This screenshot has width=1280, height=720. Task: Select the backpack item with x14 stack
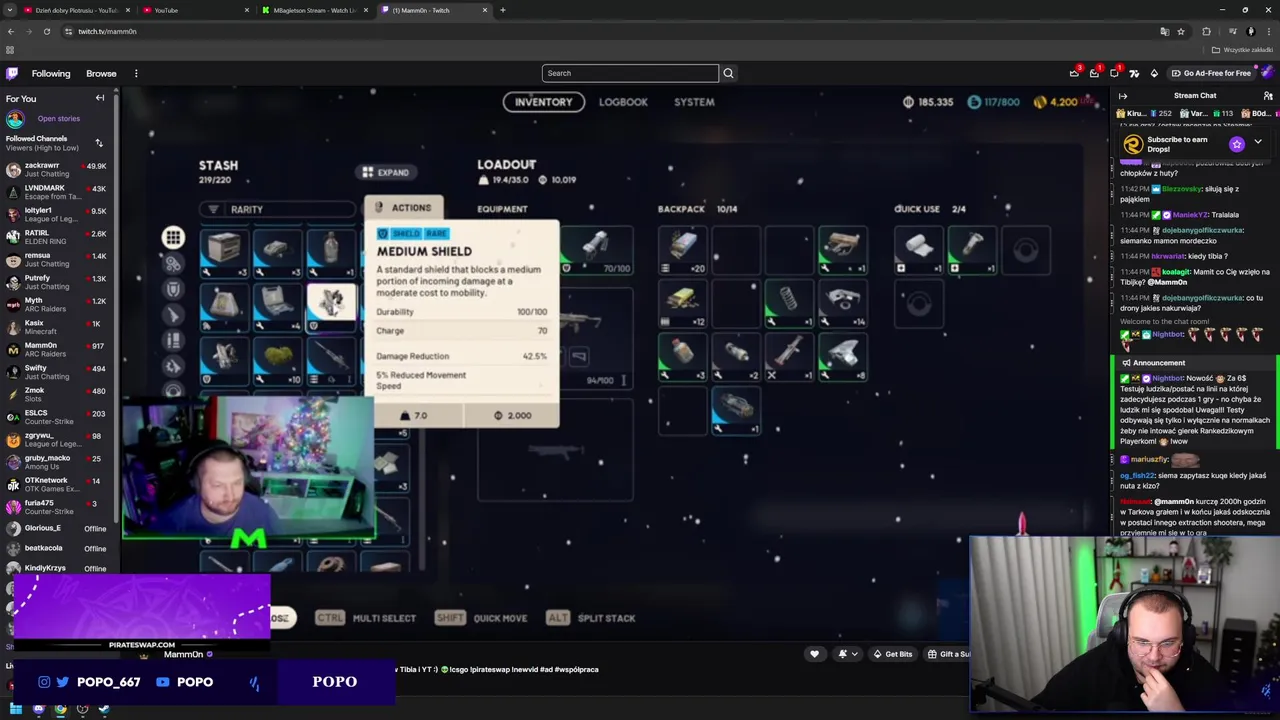coord(843,305)
